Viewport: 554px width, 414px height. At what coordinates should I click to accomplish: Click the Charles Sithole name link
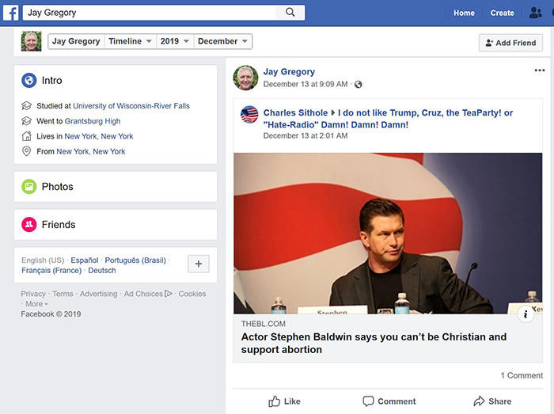click(295, 113)
